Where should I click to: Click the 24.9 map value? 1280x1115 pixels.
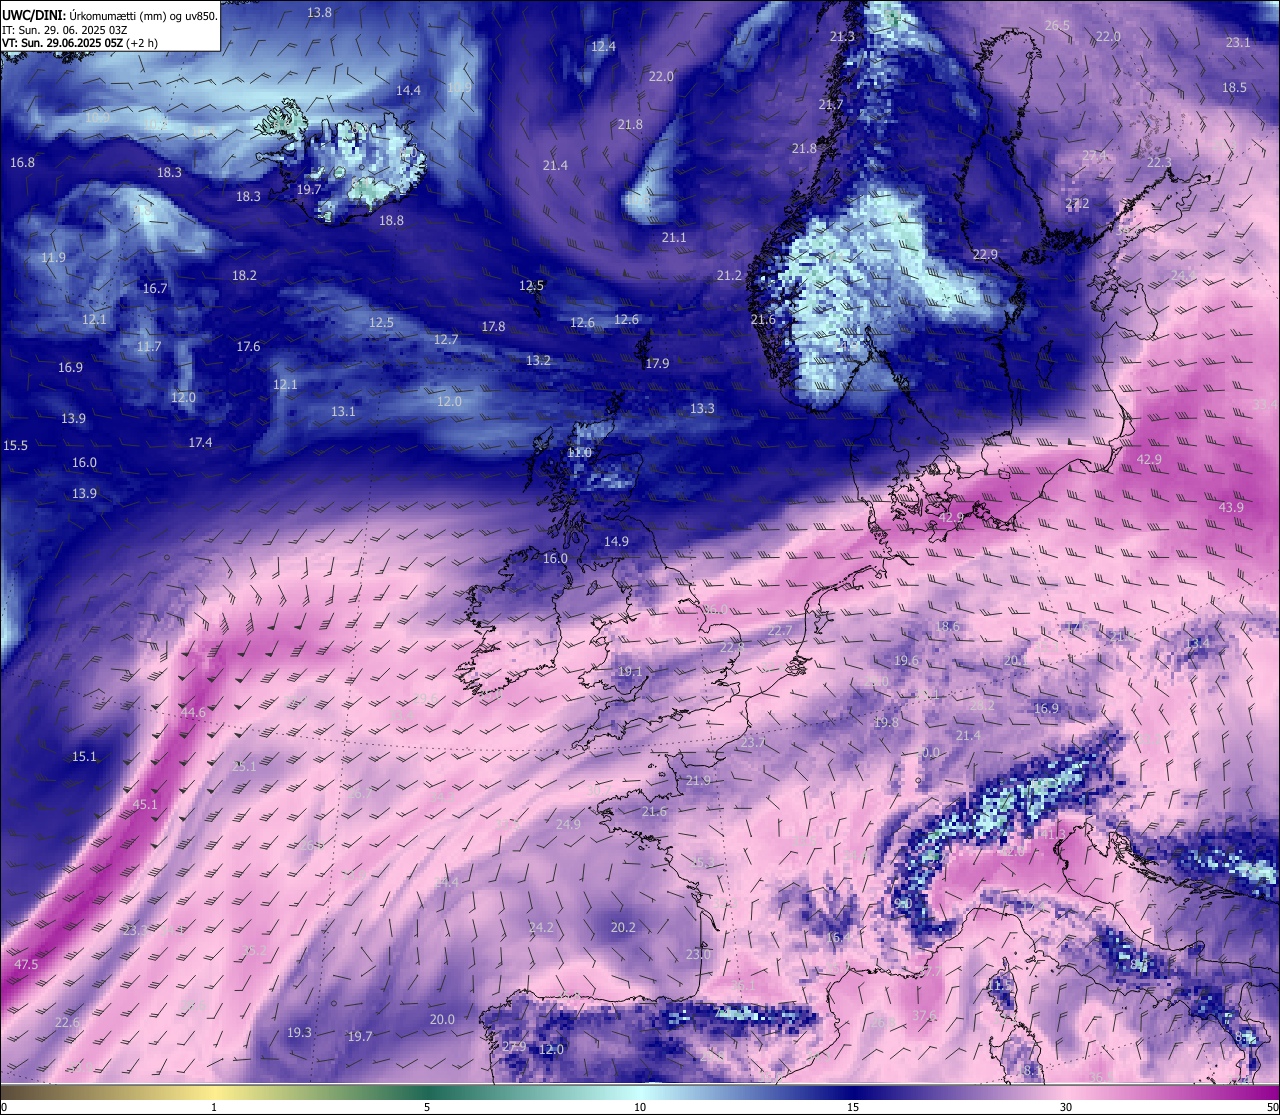point(568,825)
